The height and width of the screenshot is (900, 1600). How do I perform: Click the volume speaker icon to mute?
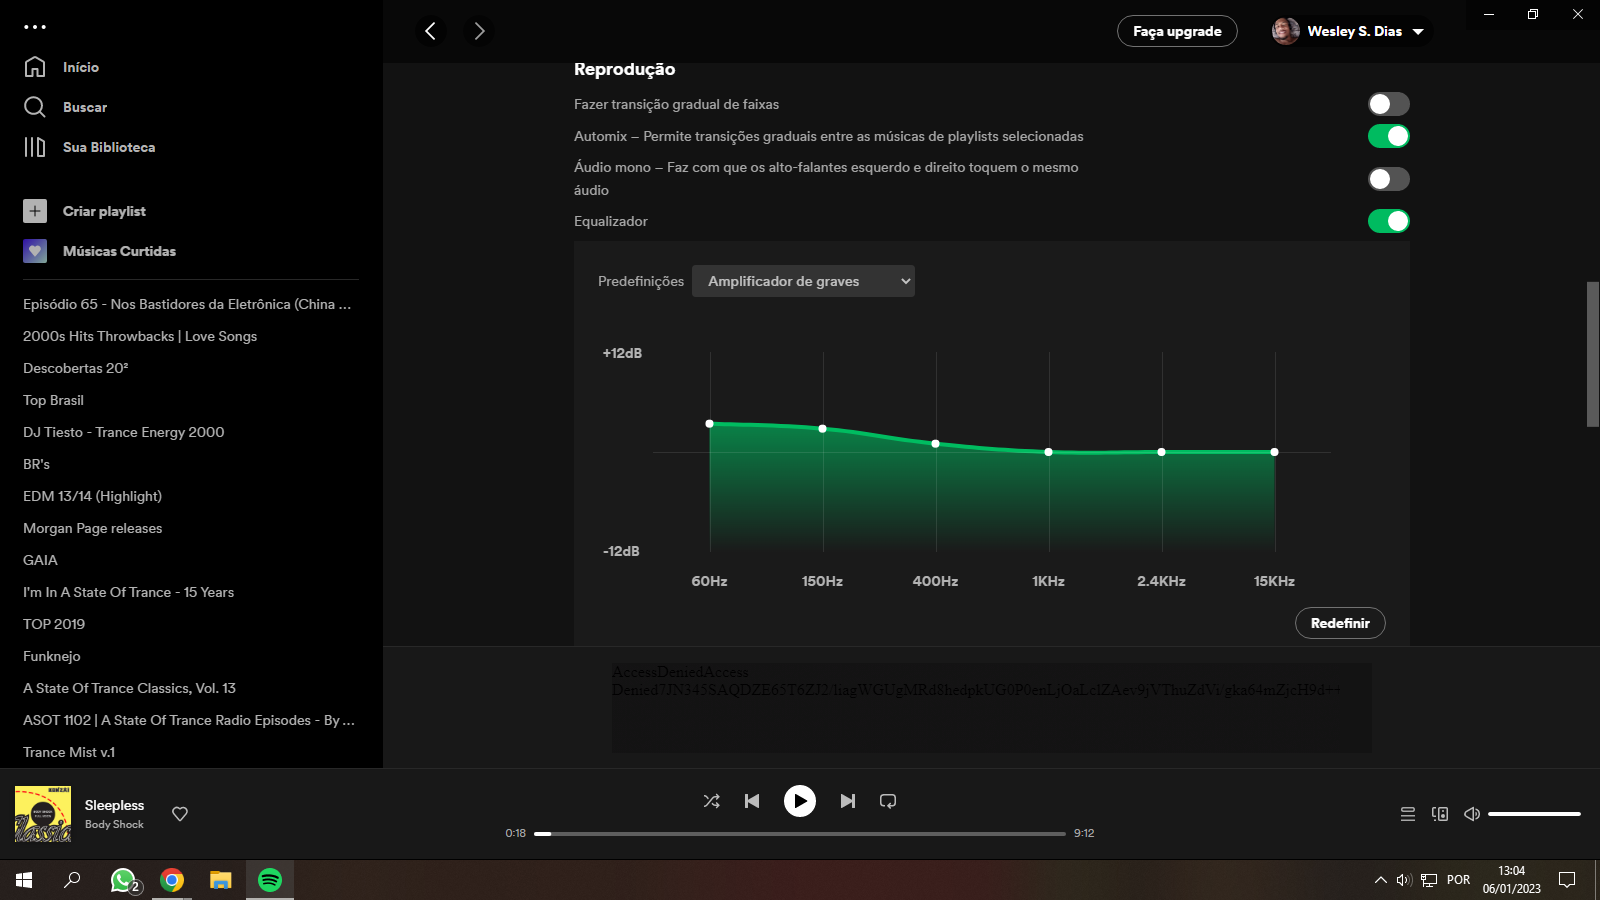tap(1471, 814)
